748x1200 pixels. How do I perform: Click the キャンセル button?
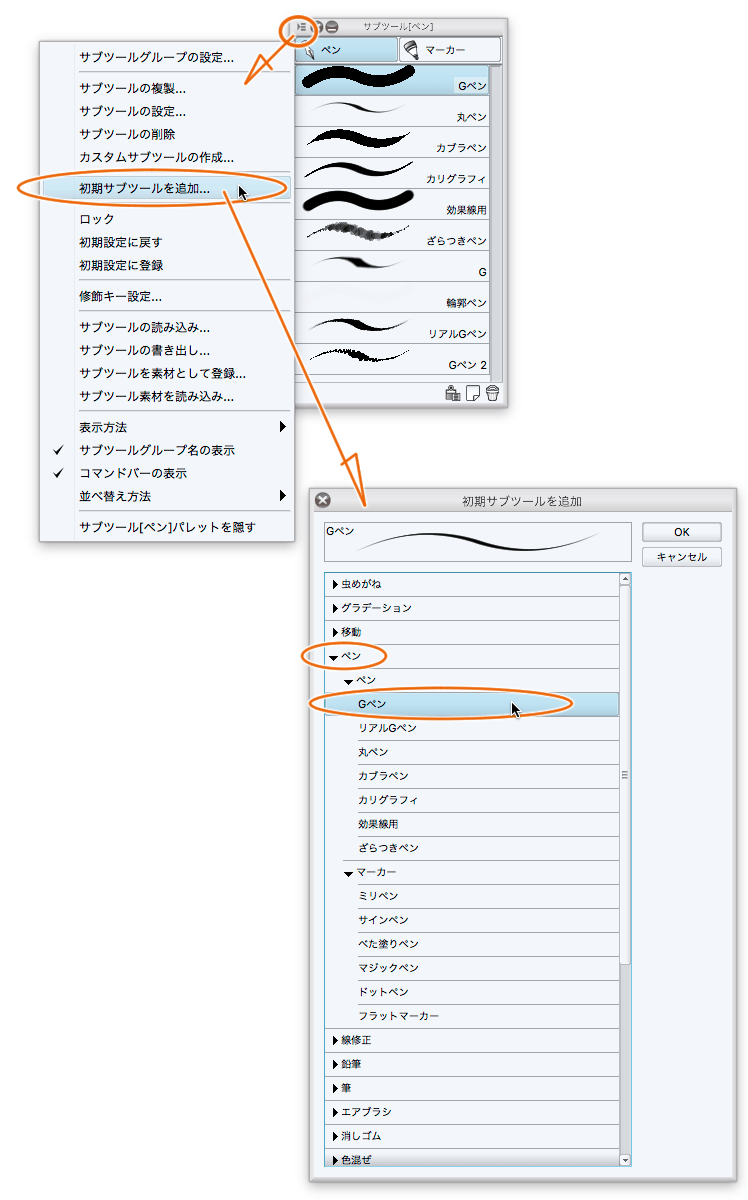pos(681,557)
